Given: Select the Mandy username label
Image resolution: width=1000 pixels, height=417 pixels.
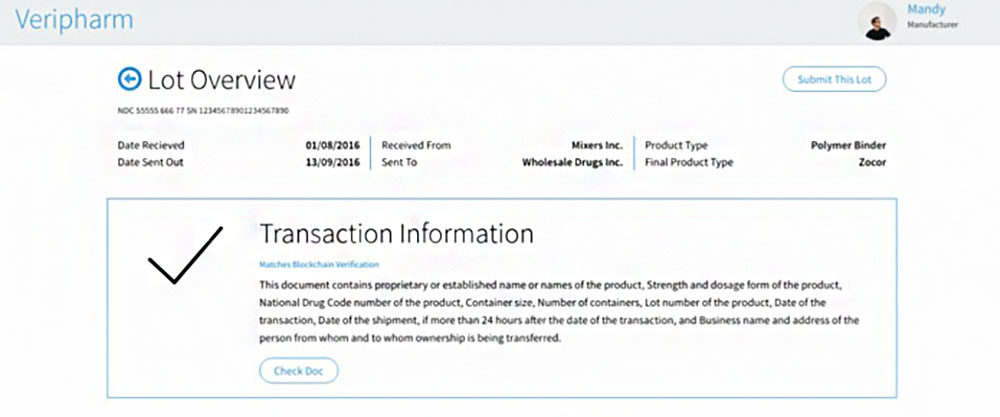Looking at the screenshot, I should pyautogui.click(x=926, y=10).
